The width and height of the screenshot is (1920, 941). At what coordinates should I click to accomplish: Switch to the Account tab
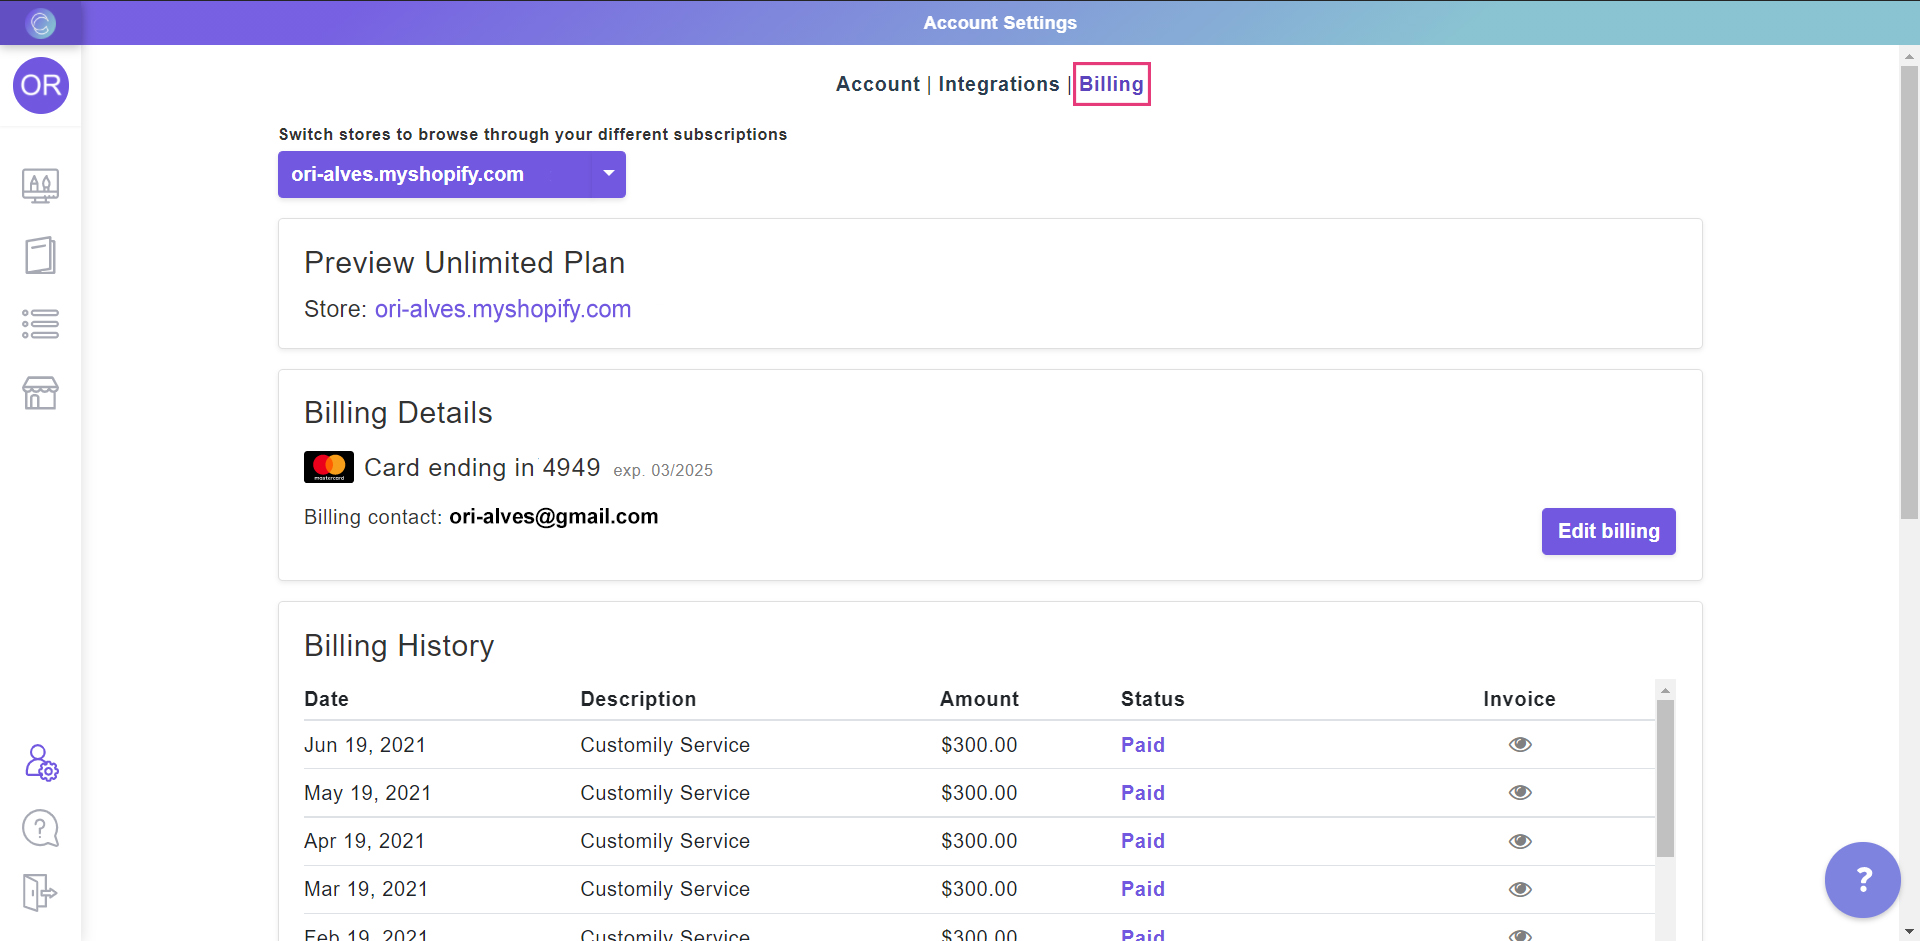(x=877, y=84)
